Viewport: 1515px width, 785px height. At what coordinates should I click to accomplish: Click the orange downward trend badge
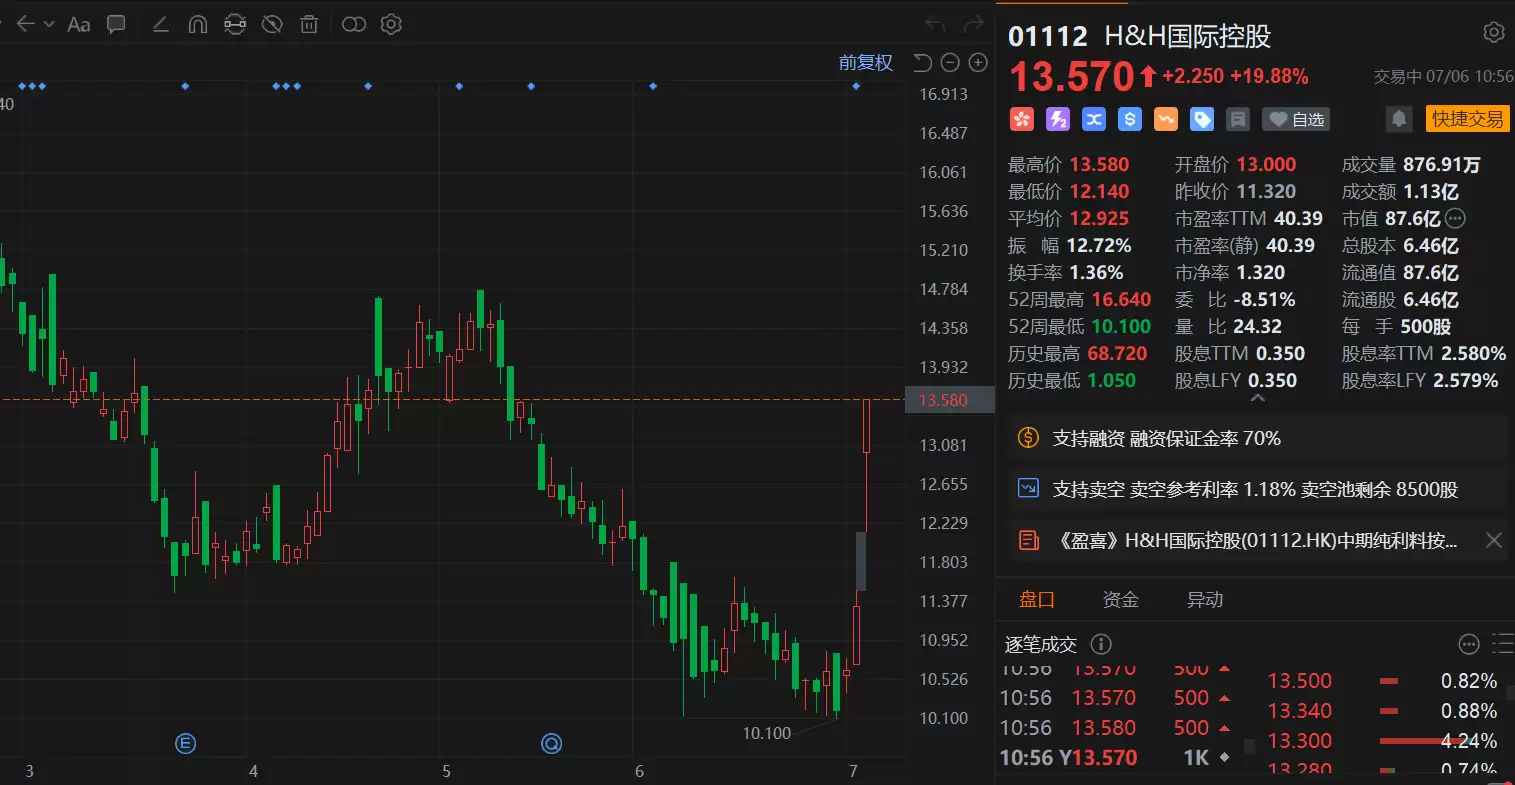(x=1166, y=120)
